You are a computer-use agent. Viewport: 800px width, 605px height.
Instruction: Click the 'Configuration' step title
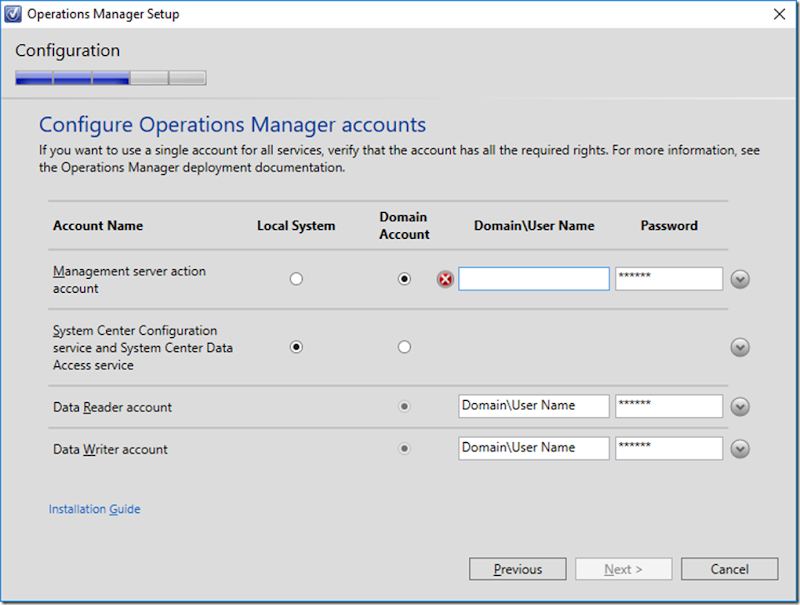[67, 51]
